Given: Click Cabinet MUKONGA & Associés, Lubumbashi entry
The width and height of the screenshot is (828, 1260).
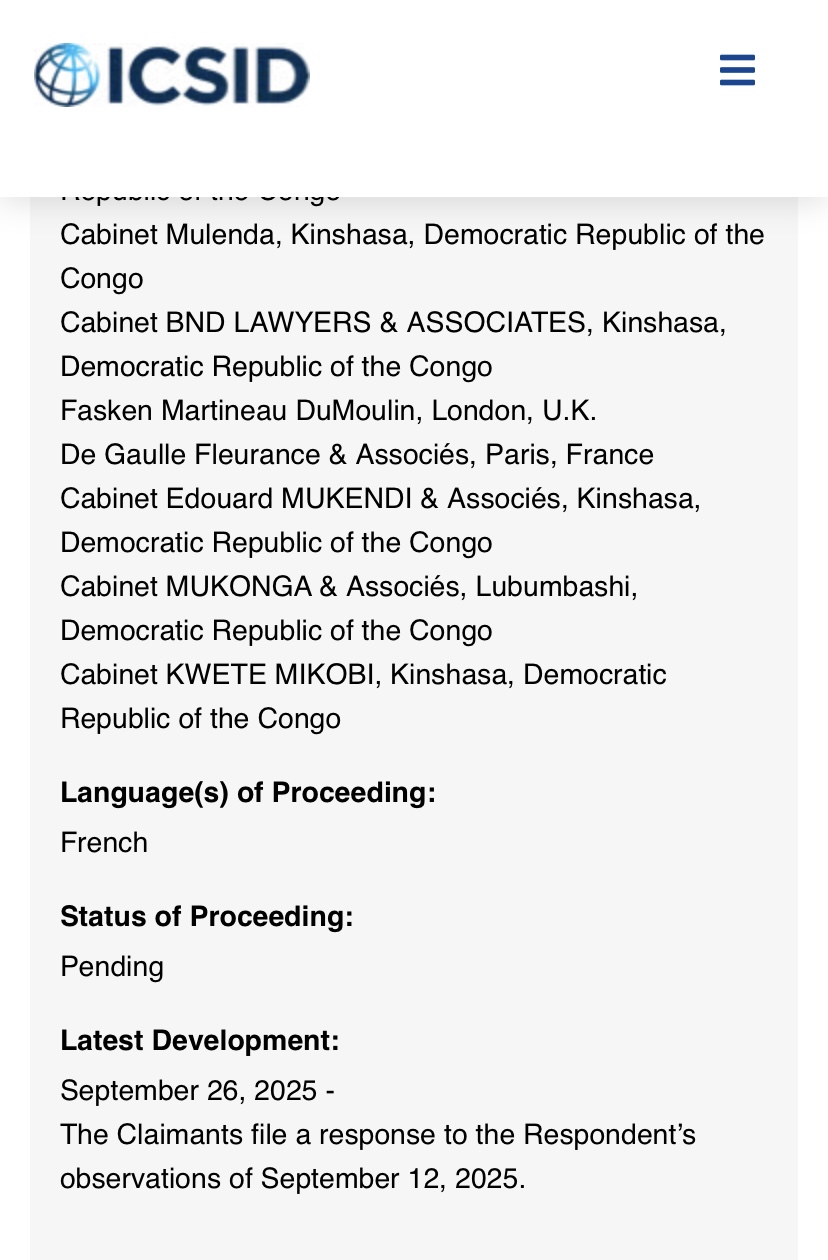Looking at the screenshot, I should [348, 587].
